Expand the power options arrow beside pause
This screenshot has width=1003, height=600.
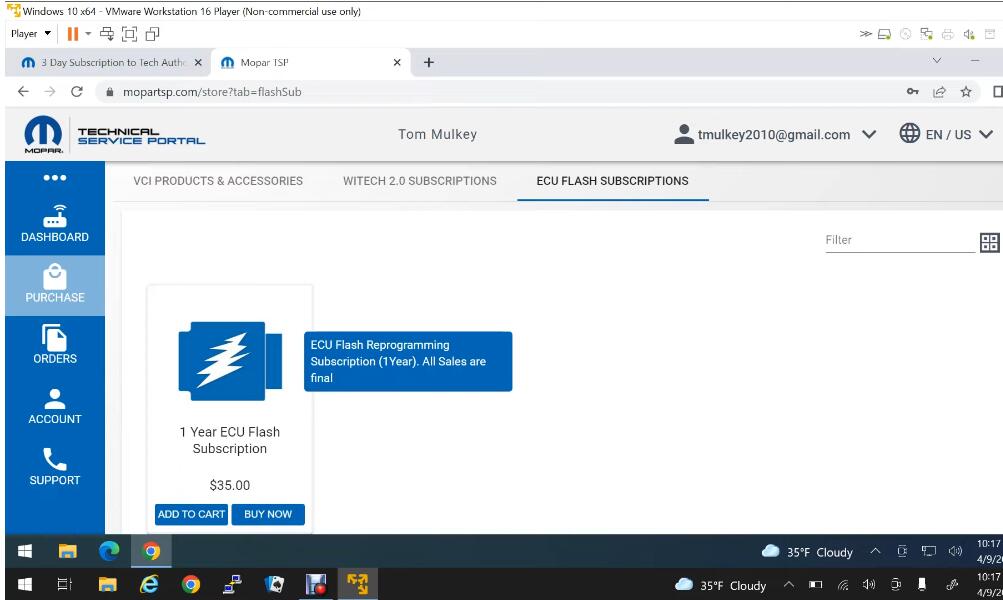point(88,34)
